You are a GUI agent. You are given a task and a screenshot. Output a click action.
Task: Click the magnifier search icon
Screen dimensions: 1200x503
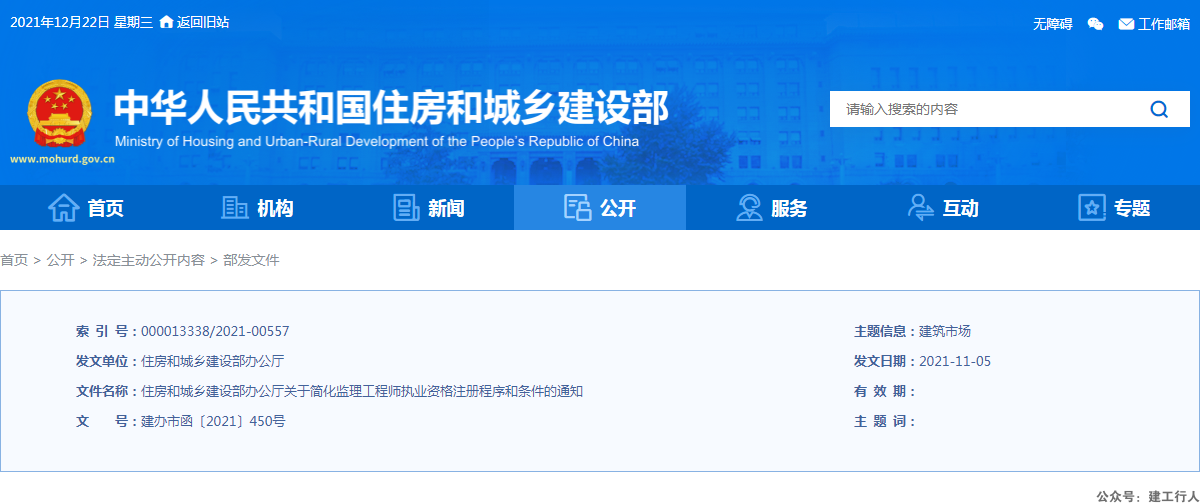click(x=1159, y=109)
